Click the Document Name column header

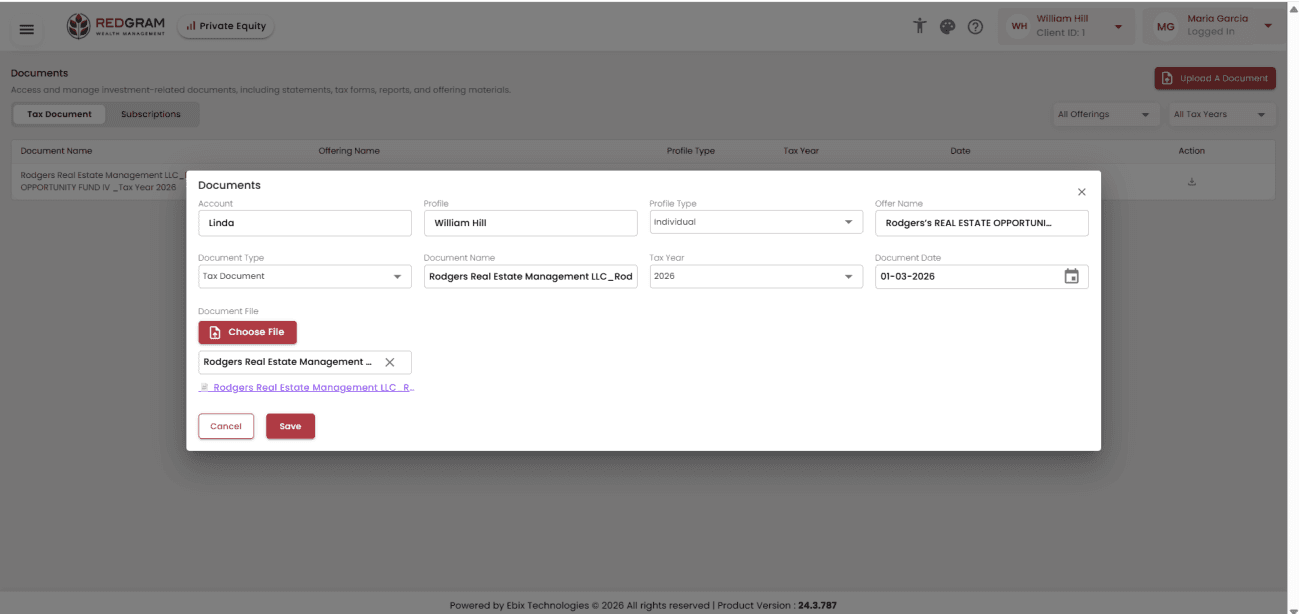tap(56, 151)
